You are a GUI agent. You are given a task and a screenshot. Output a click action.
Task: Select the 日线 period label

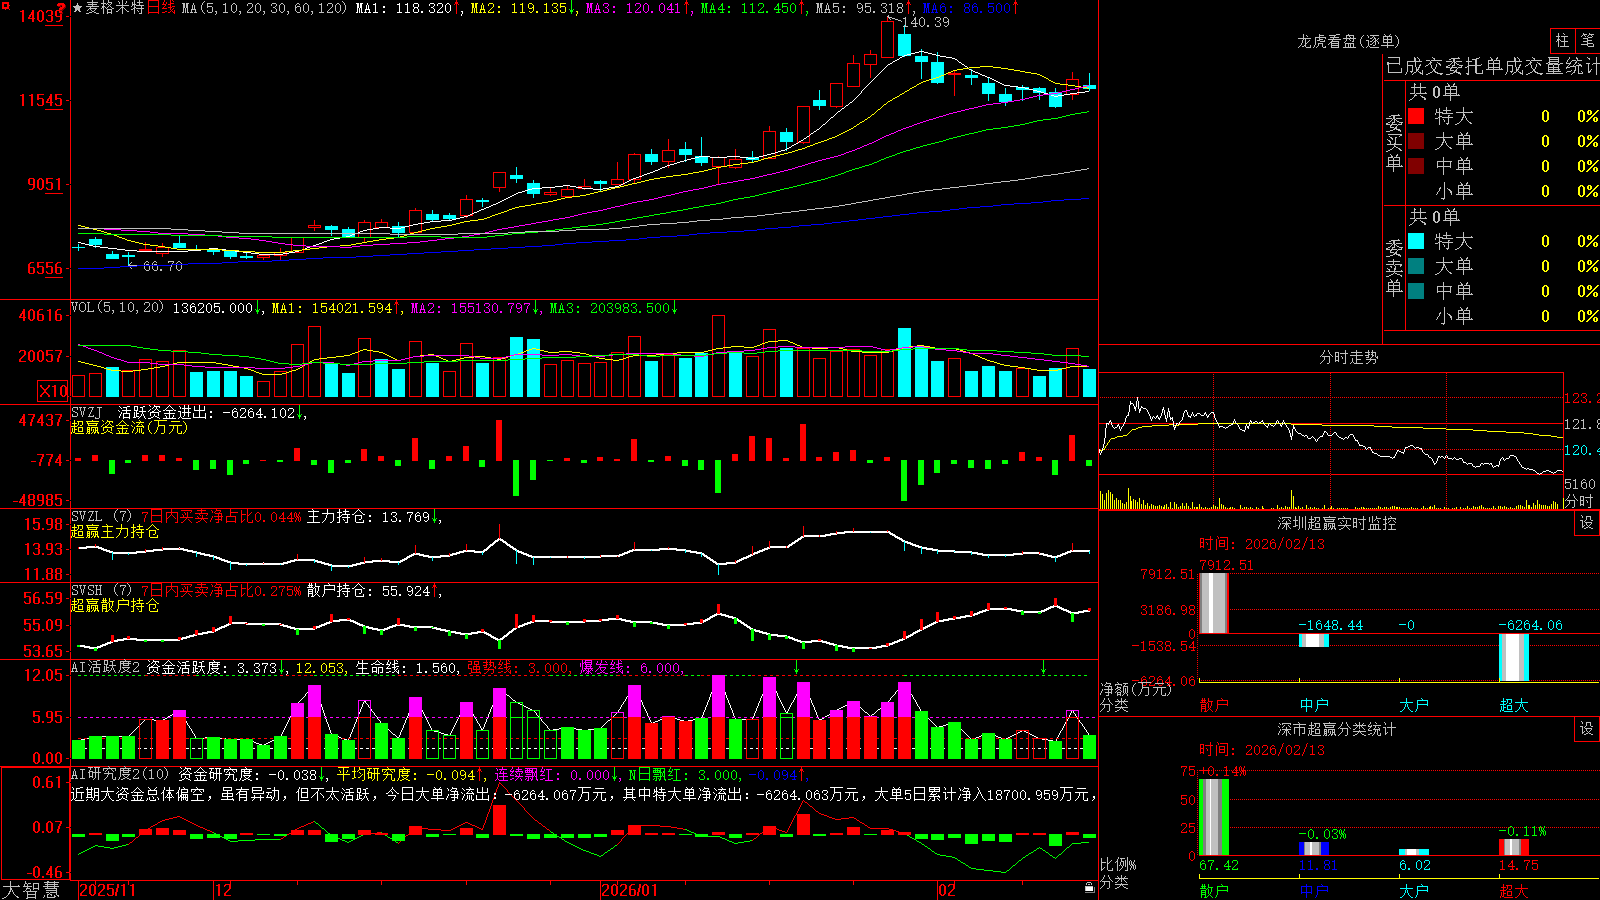(161, 8)
